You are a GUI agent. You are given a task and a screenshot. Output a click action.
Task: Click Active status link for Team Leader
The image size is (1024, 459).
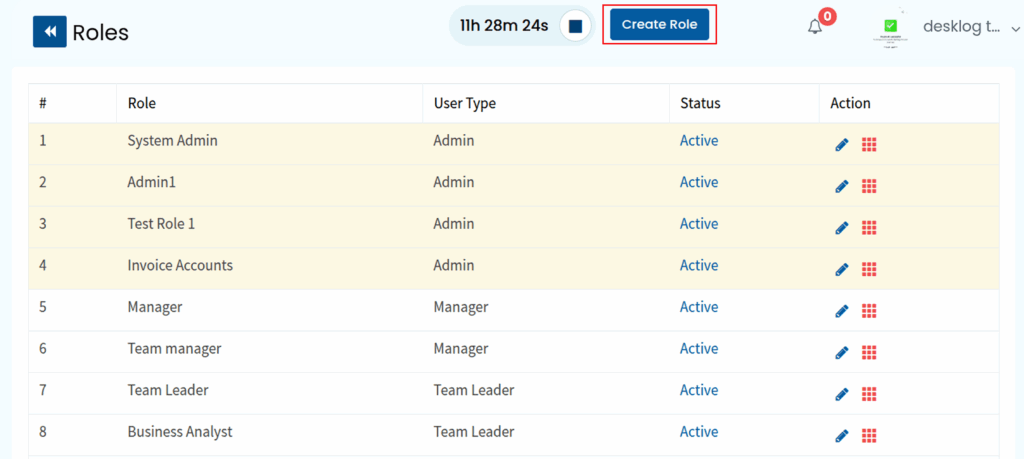698,390
